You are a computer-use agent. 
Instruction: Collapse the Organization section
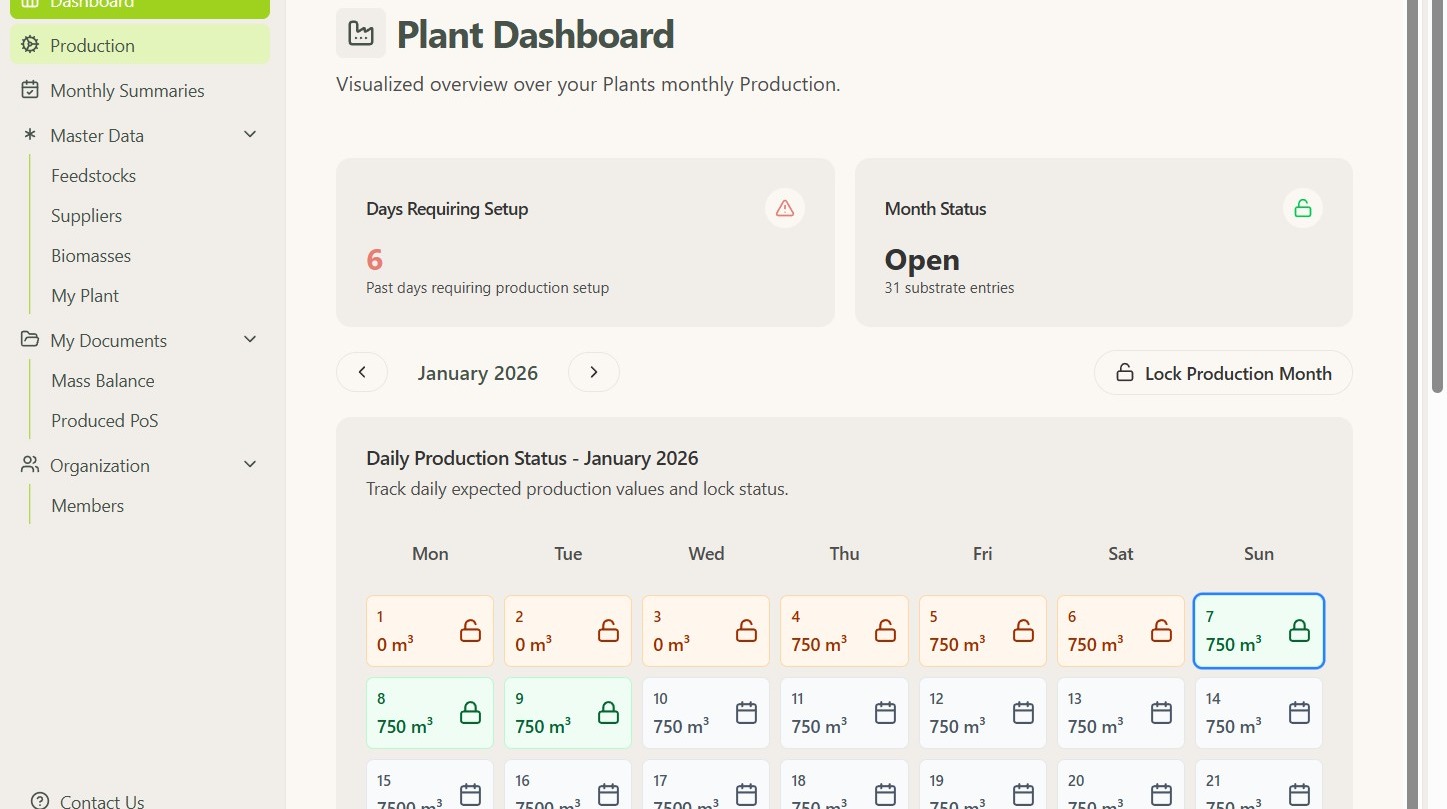250,465
